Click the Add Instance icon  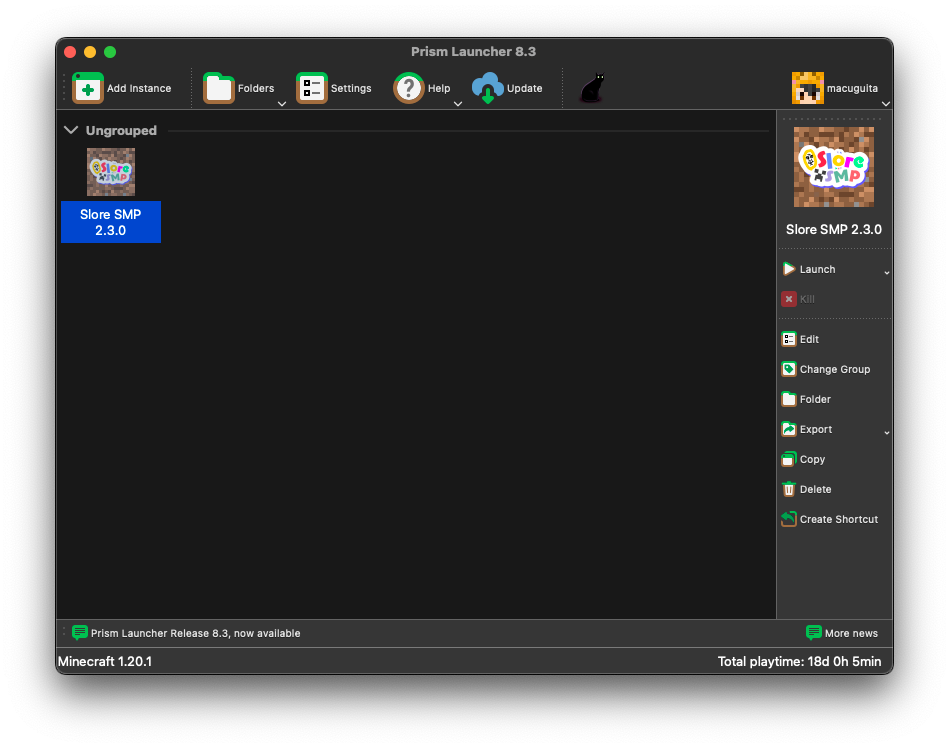tap(88, 88)
